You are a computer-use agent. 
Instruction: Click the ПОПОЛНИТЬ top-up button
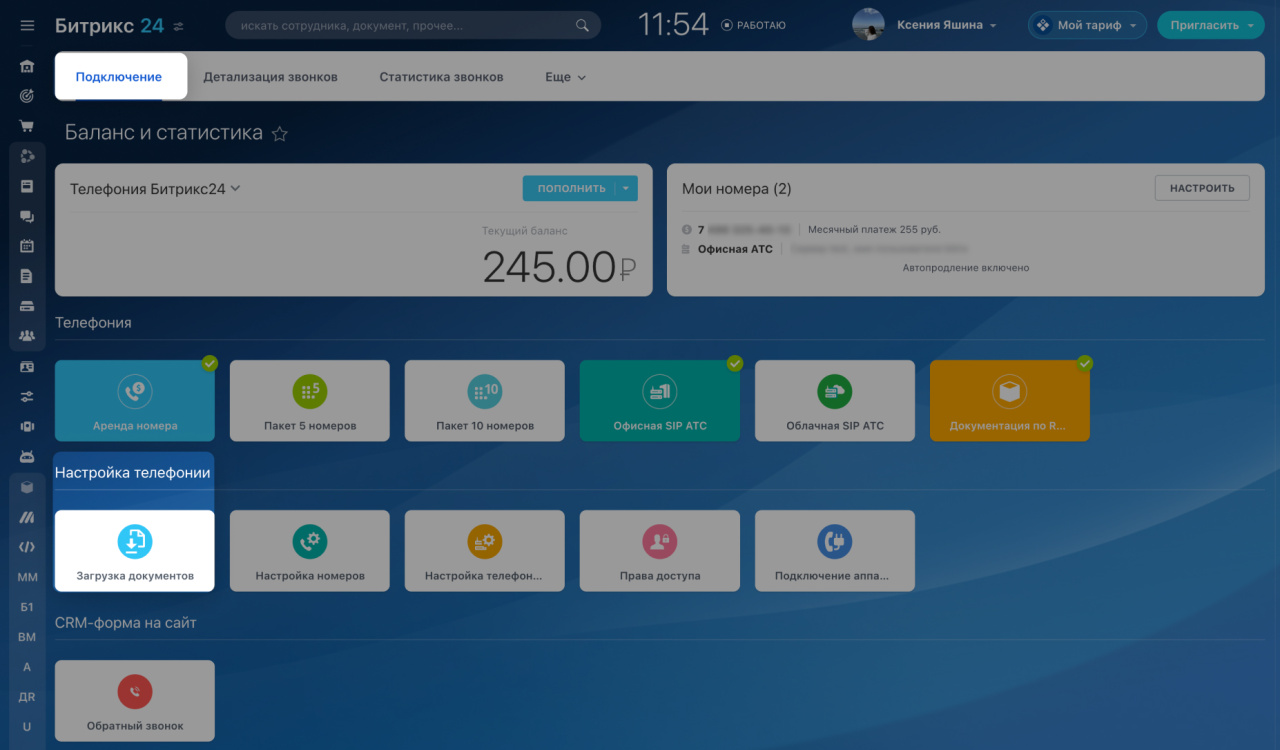click(571, 188)
